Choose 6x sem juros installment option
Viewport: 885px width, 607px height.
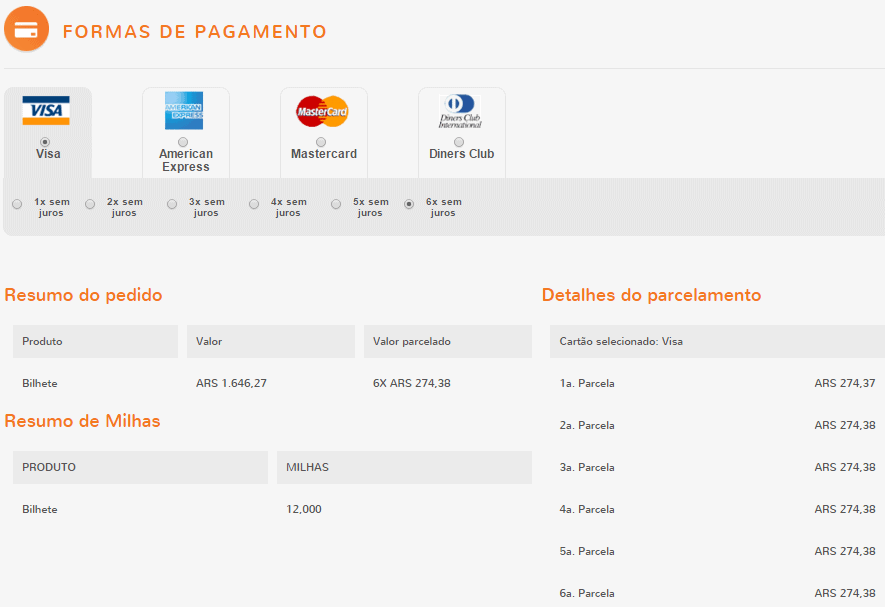(x=409, y=204)
